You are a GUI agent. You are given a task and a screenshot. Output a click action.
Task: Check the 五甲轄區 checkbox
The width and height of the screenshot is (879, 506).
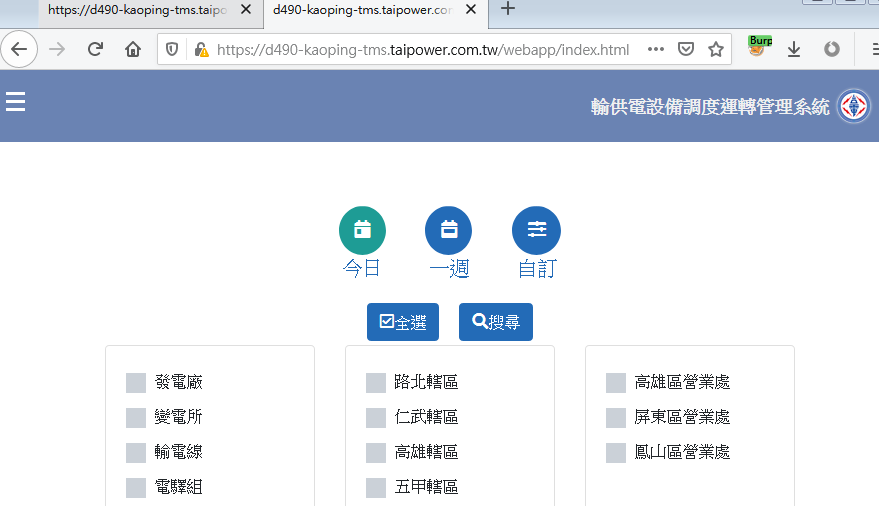click(376, 488)
